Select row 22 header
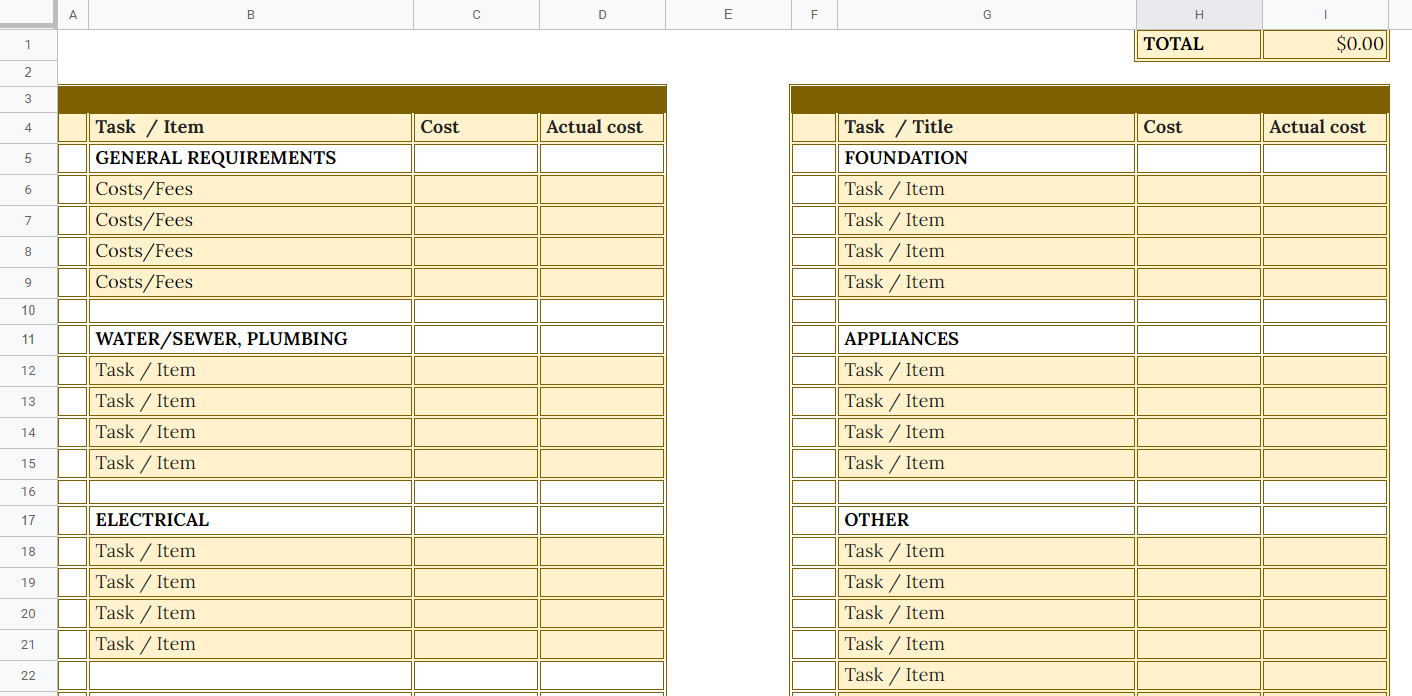Viewport: 1412px width, 696px height. click(28, 675)
